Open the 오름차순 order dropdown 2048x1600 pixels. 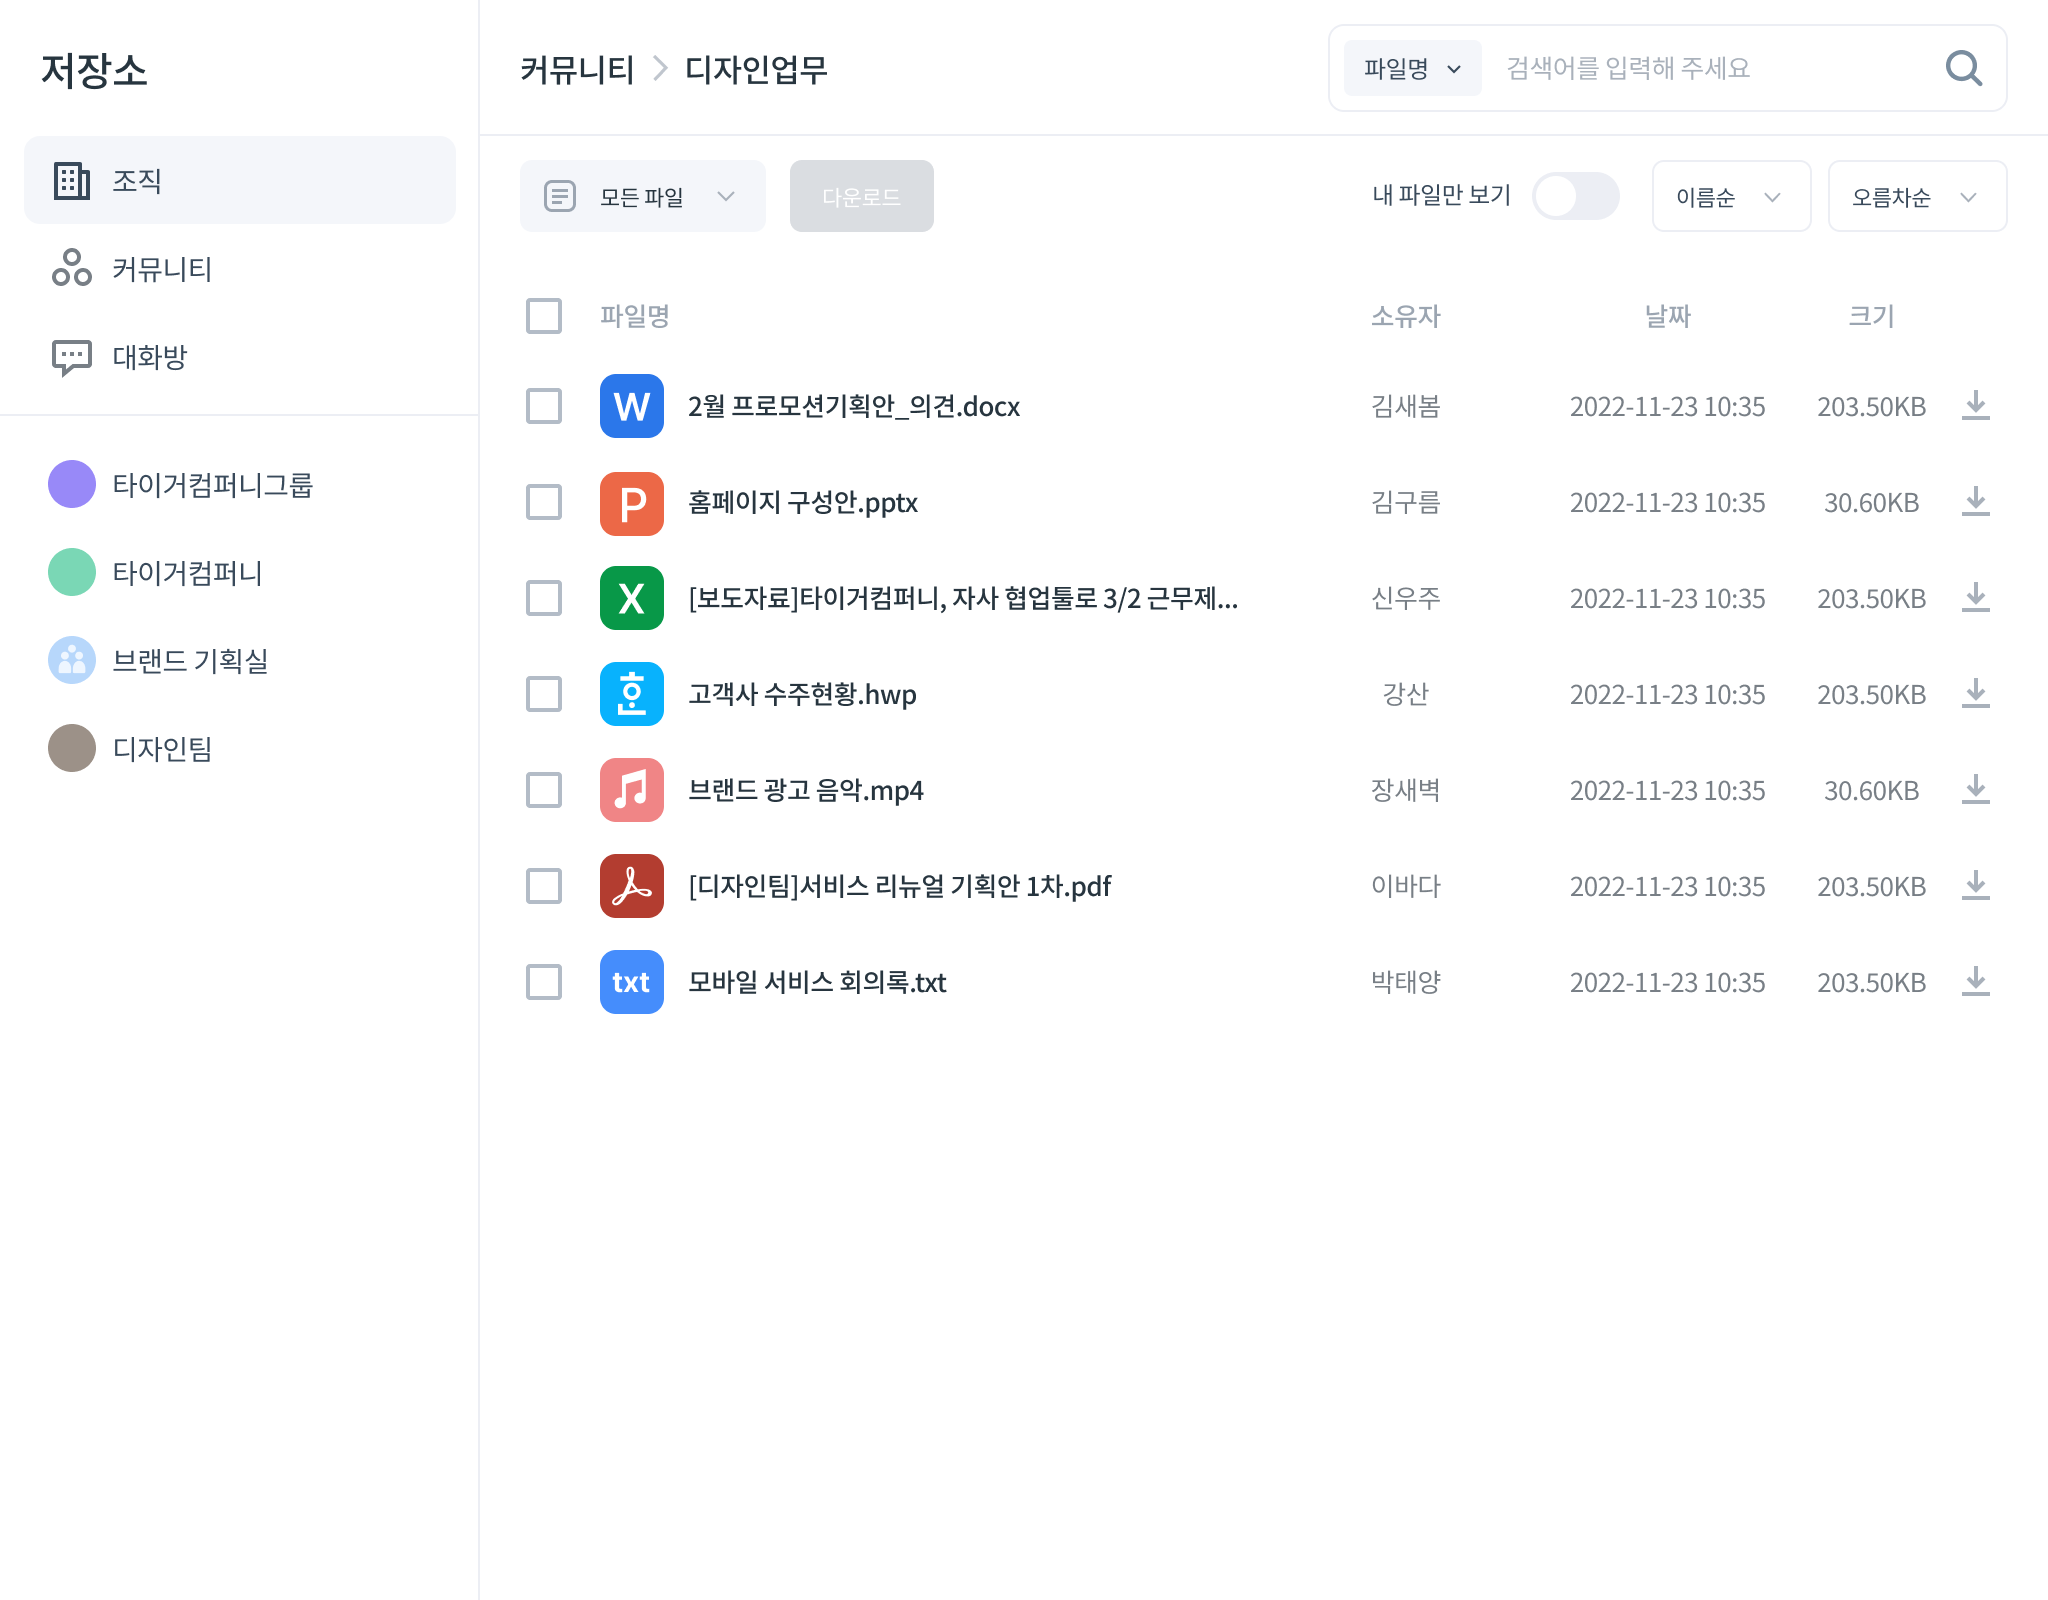[1916, 196]
